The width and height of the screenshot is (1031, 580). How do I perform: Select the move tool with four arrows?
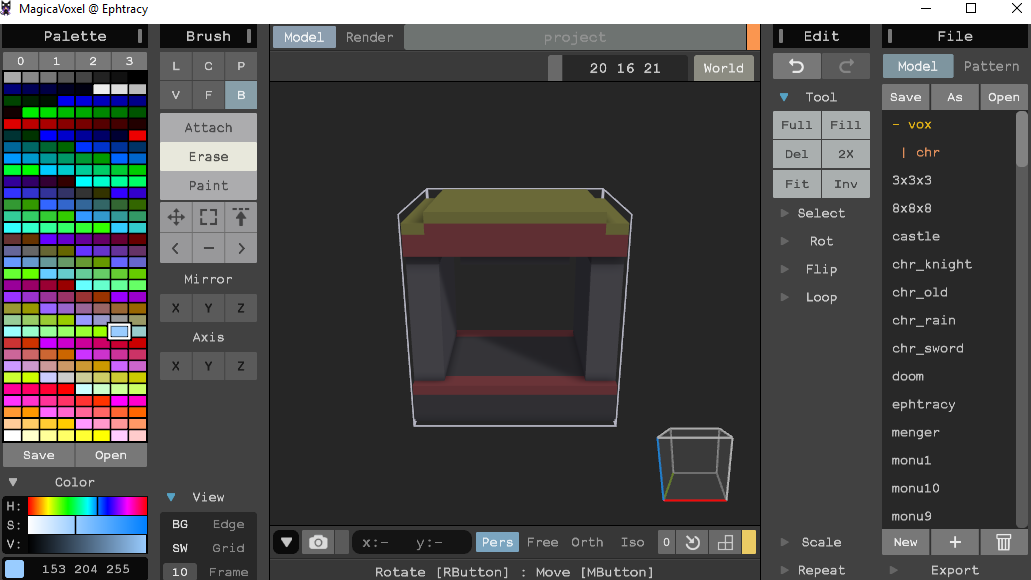coord(176,217)
